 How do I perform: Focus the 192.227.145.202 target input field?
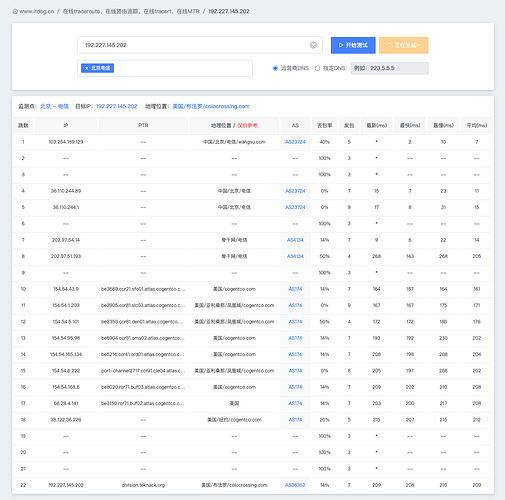(200, 45)
